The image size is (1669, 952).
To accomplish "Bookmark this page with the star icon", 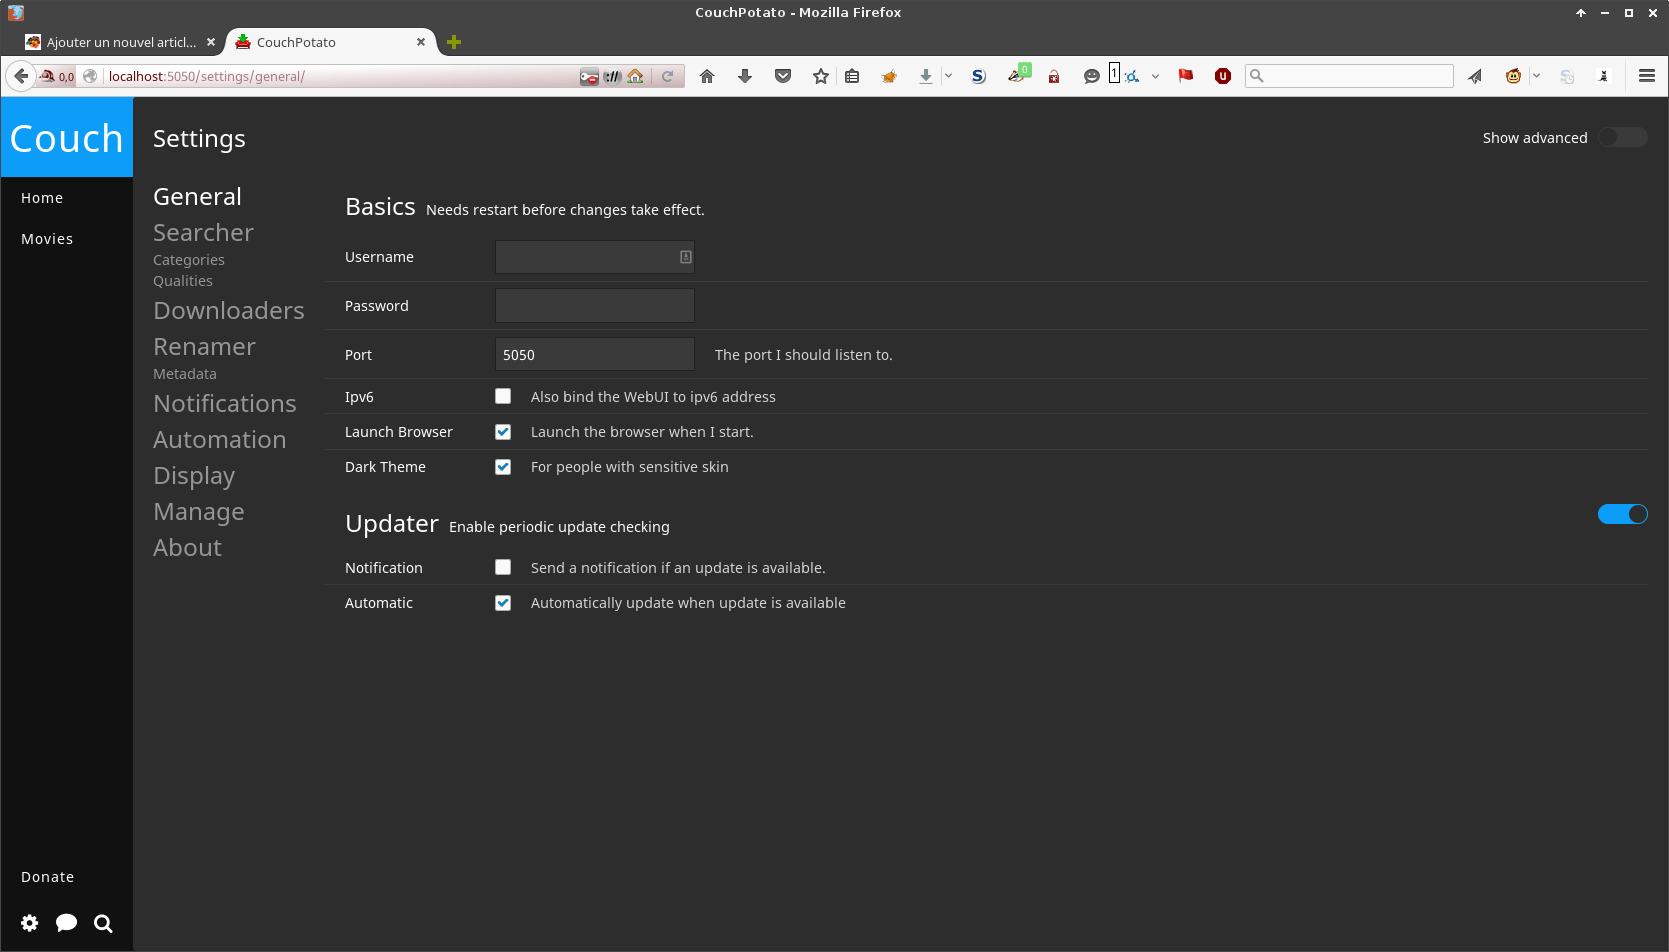I will point(821,76).
